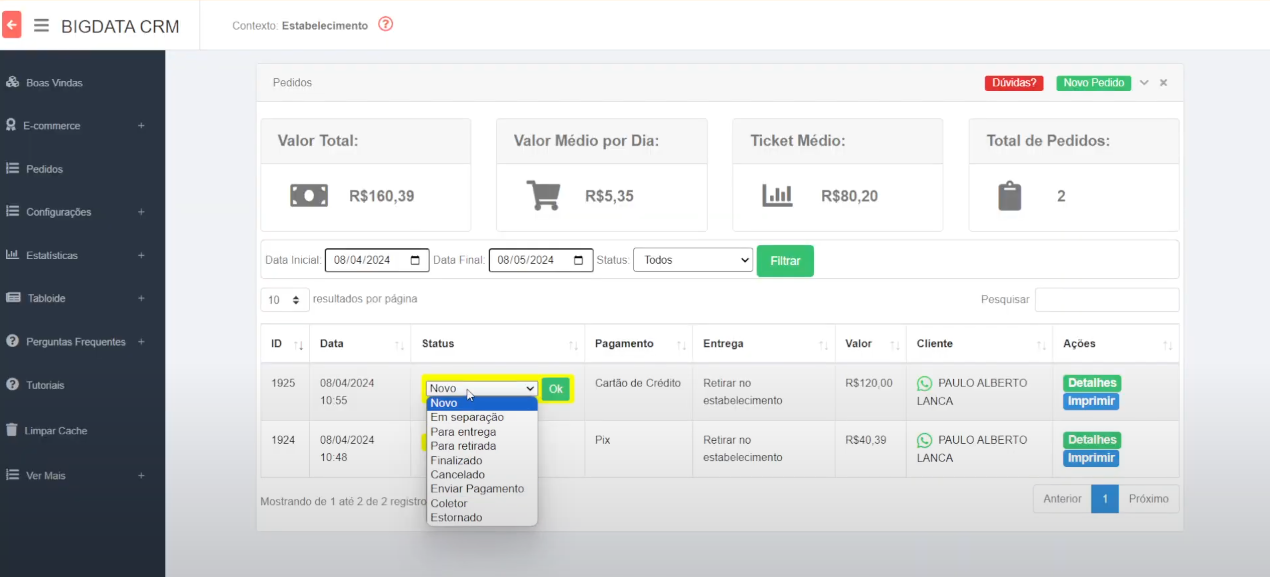Sort table by Data column
Screen dimensions: 1270x577
[x=360, y=344]
